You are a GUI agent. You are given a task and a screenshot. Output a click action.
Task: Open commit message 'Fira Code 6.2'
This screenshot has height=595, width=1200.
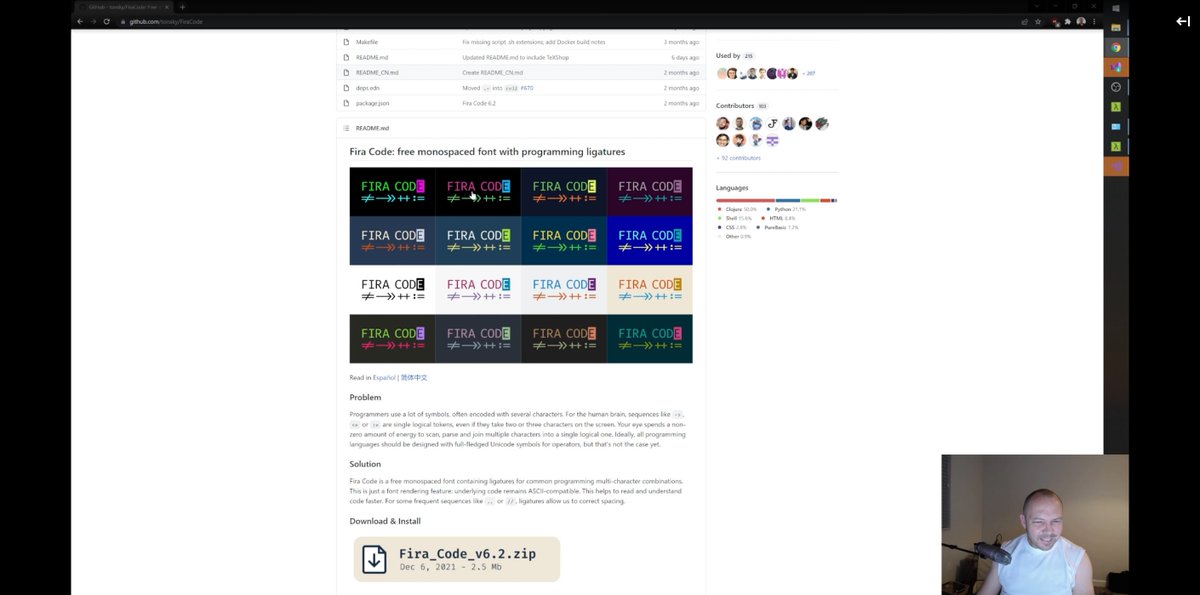point(479,103)
